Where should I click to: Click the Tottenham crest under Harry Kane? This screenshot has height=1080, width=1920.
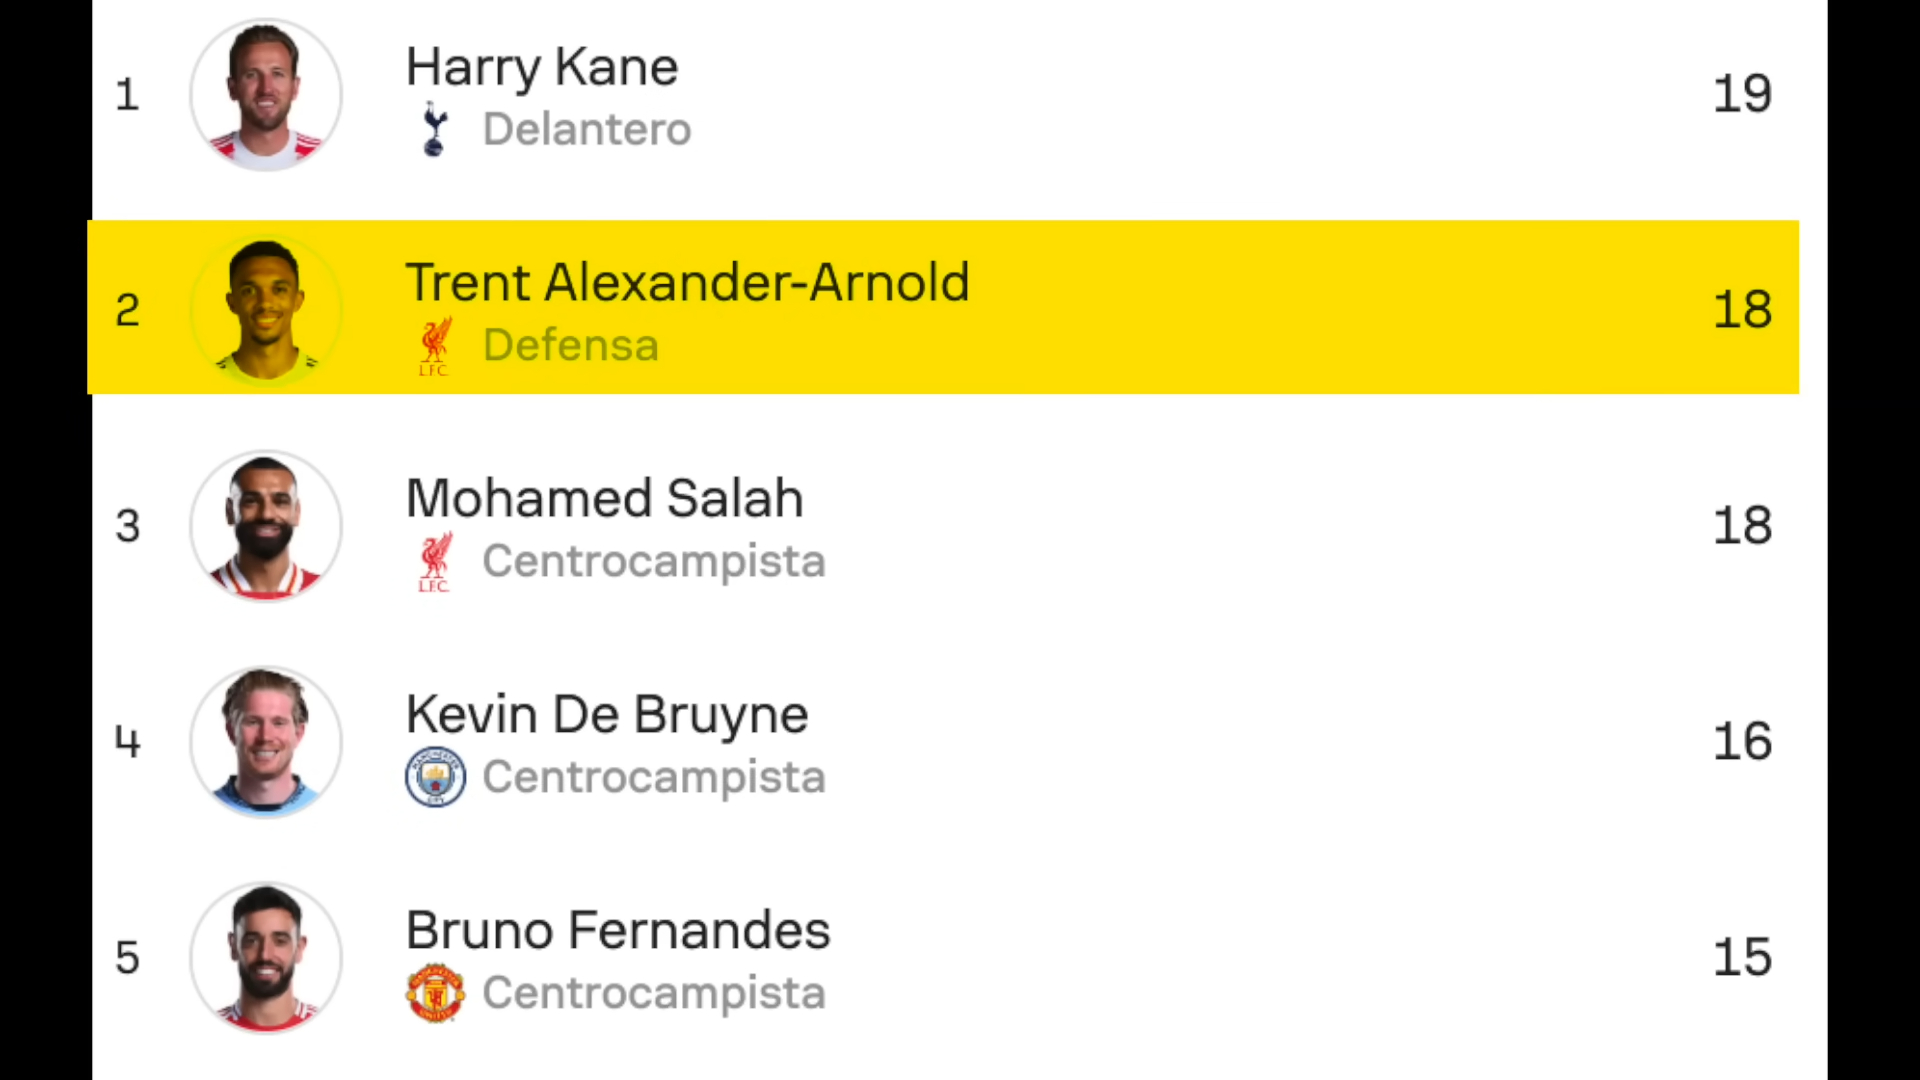point(434,129)
